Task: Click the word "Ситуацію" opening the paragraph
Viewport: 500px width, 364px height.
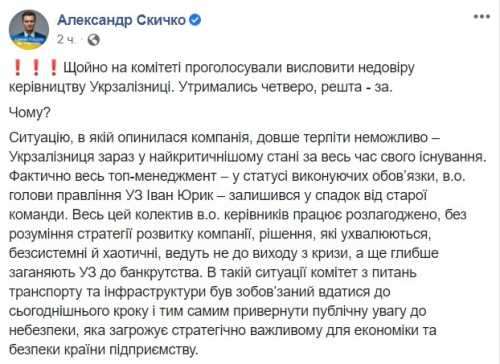Action: (40, 138)
